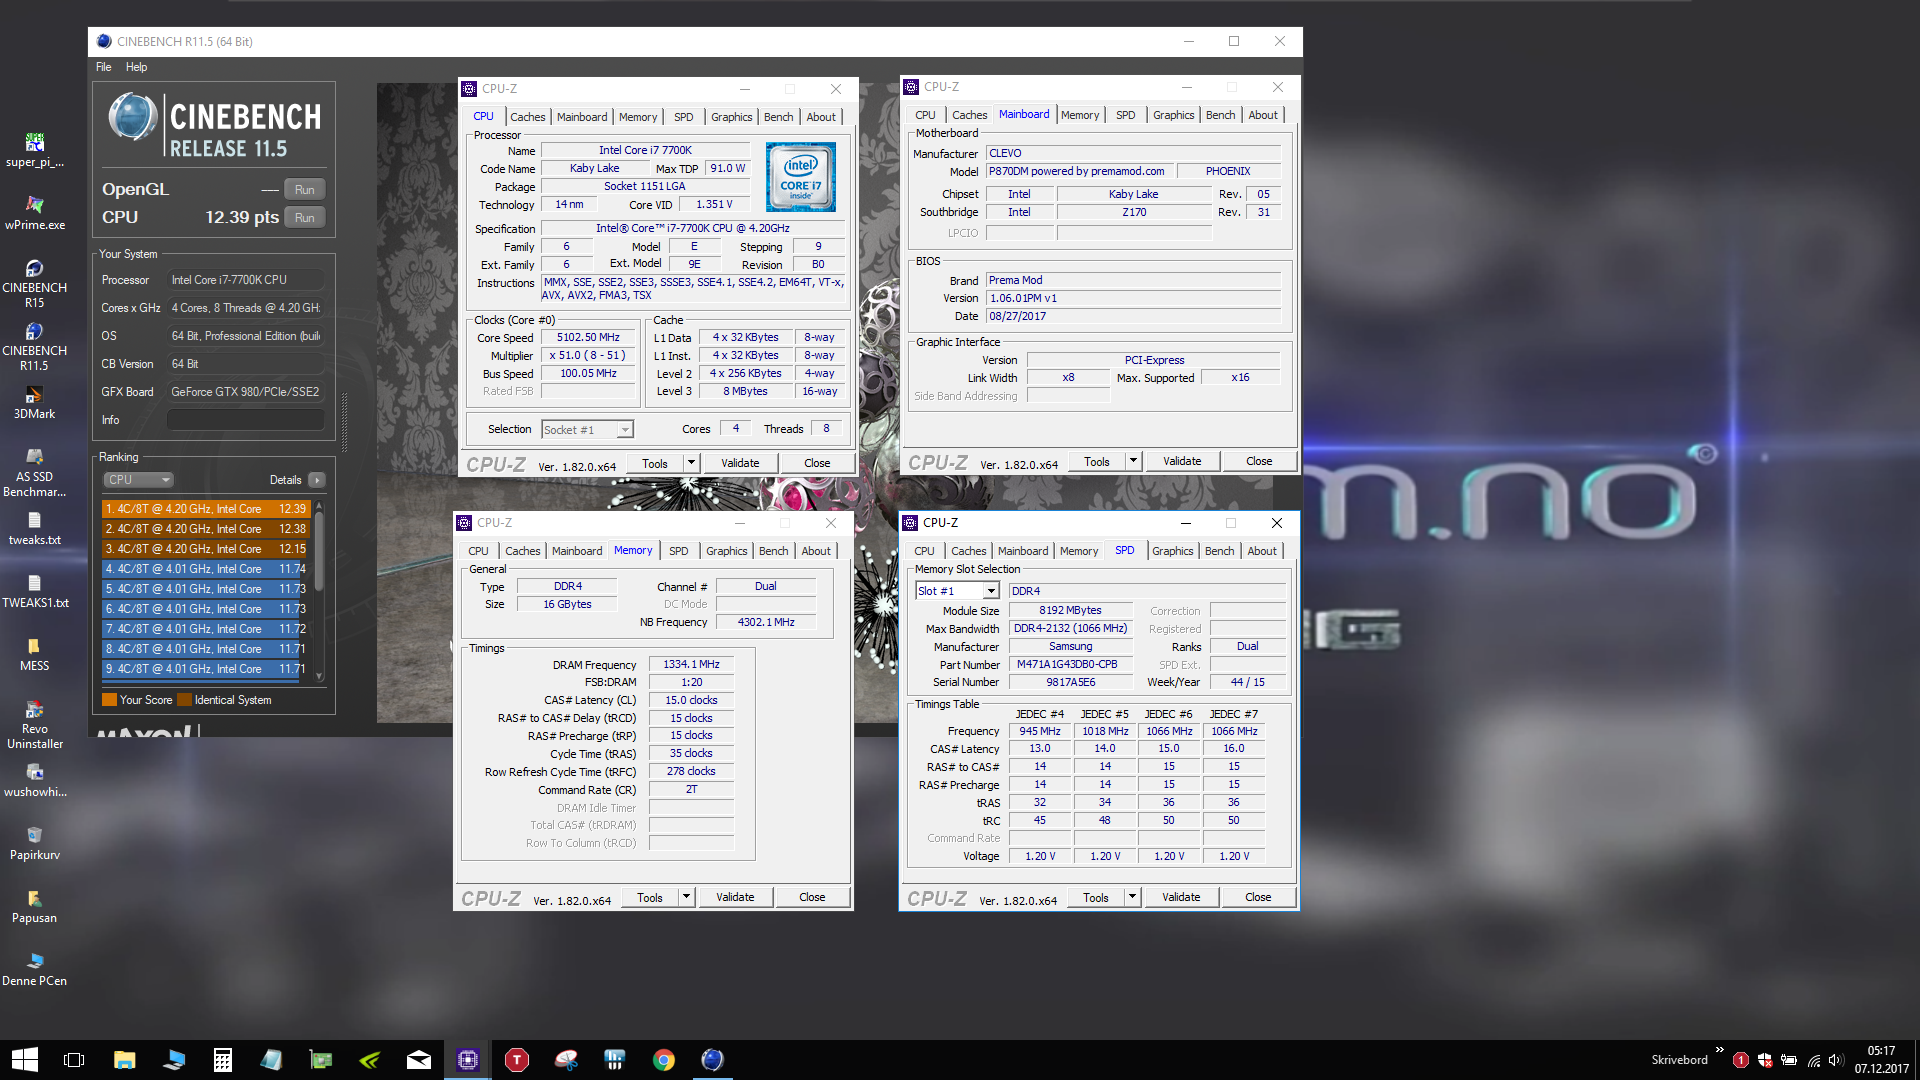
Task: Open Google Chrome from taskbar
Action: 664,1060
